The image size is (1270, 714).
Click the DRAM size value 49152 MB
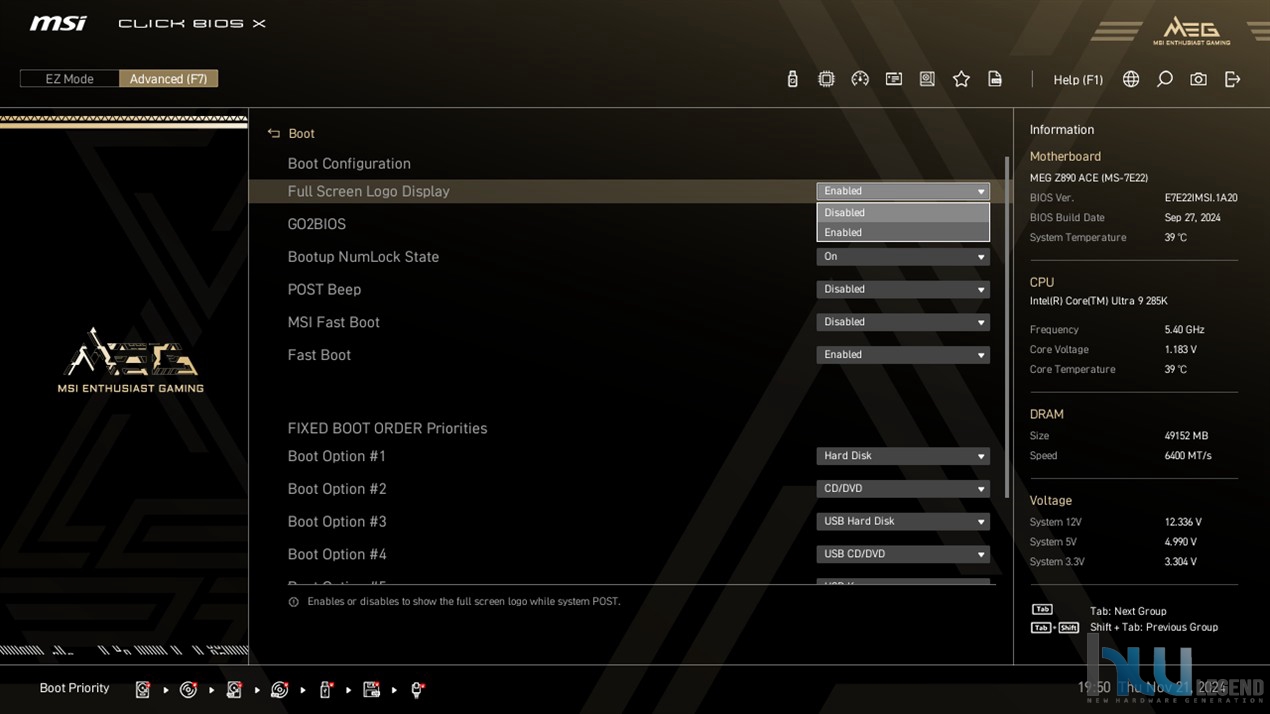click(1186, 436)
